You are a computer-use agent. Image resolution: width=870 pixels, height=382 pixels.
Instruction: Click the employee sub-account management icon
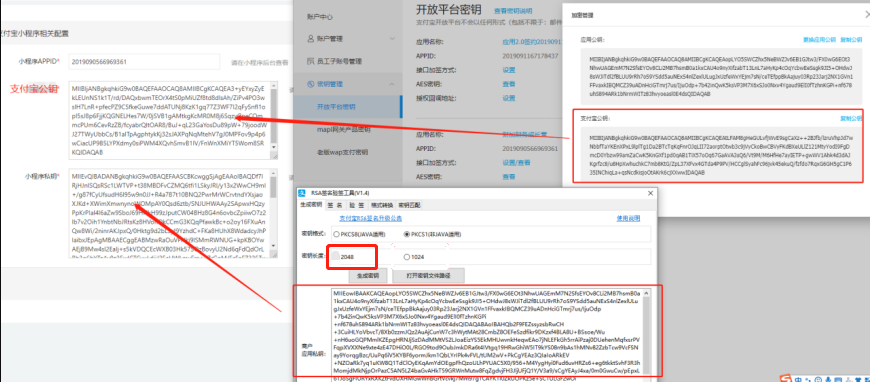(x=311, y=61)
